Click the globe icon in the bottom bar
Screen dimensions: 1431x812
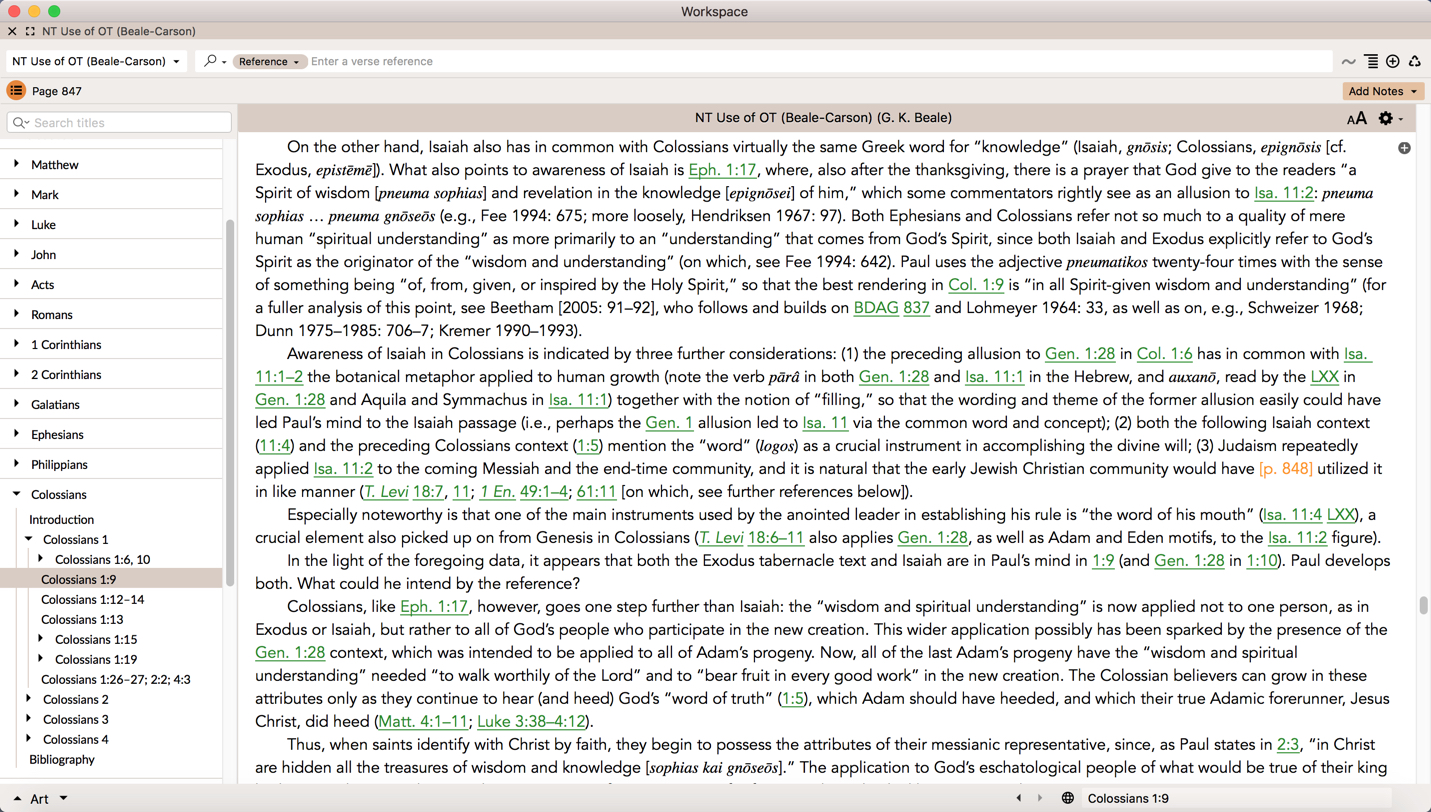tap(1067, 798)
